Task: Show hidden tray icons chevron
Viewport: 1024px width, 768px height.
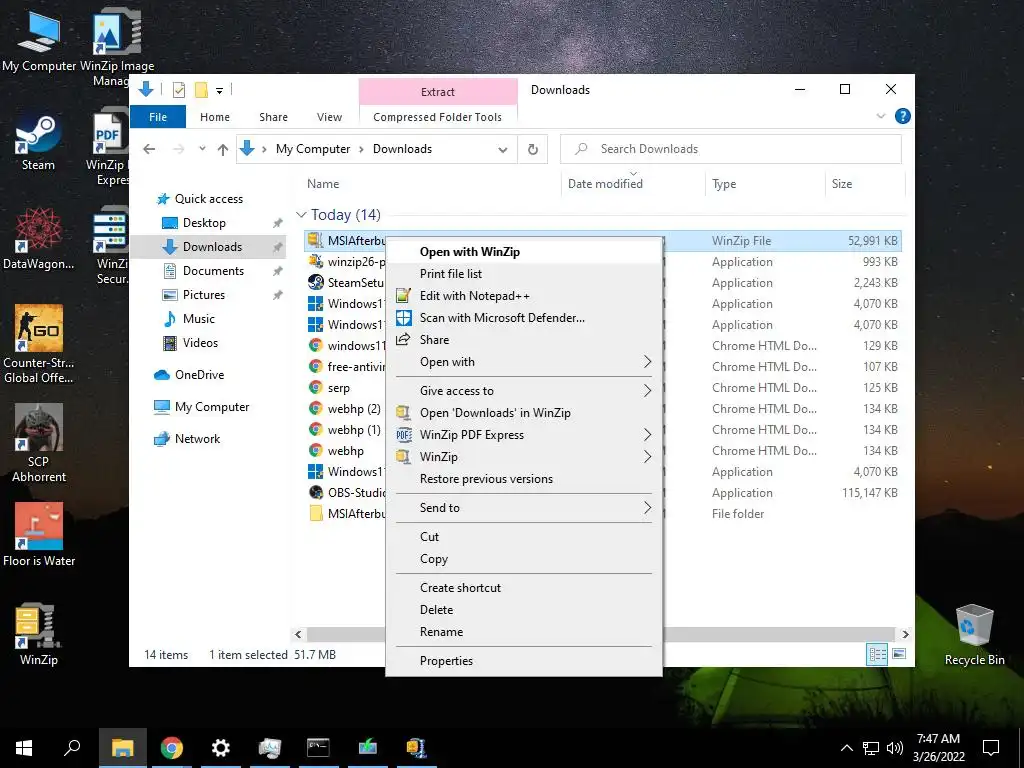Action: (x=846, y=748)
